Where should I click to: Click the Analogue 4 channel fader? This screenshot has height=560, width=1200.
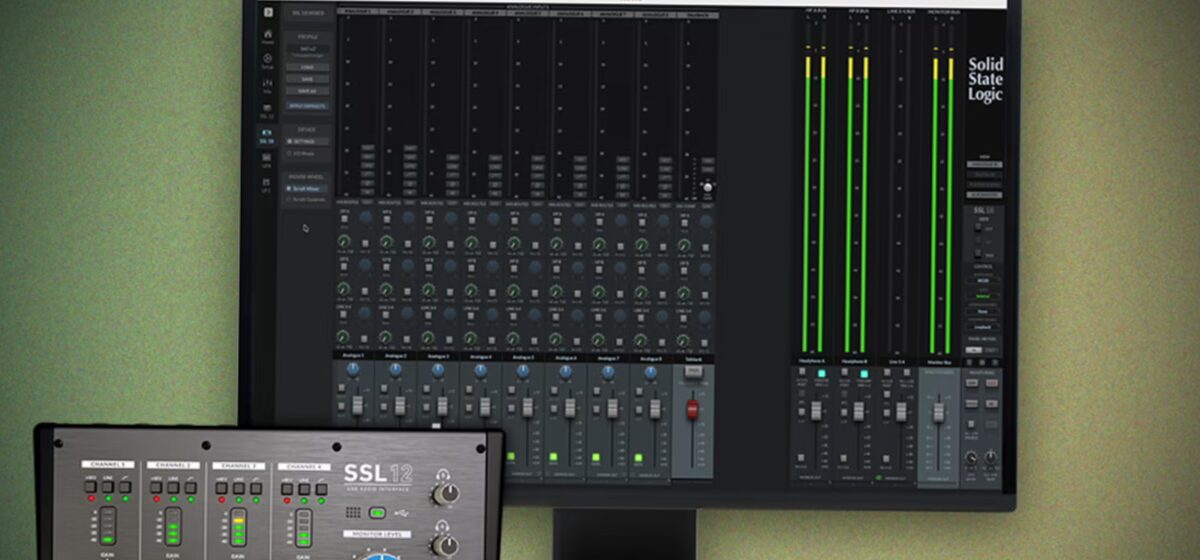pyautogui.click(x=485, y=407)
